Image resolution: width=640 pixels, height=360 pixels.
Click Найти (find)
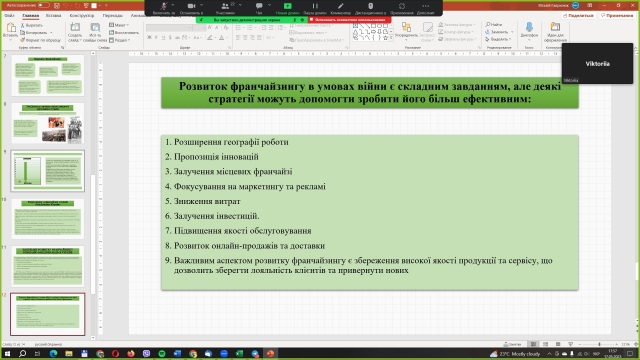pos(494,24)
